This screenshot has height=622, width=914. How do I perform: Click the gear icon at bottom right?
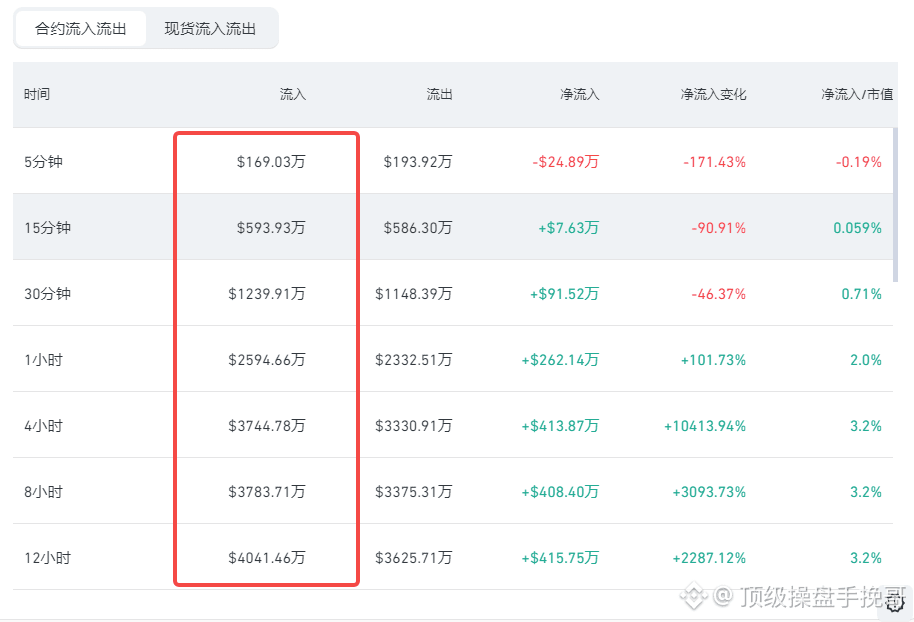tap(895, 604)
